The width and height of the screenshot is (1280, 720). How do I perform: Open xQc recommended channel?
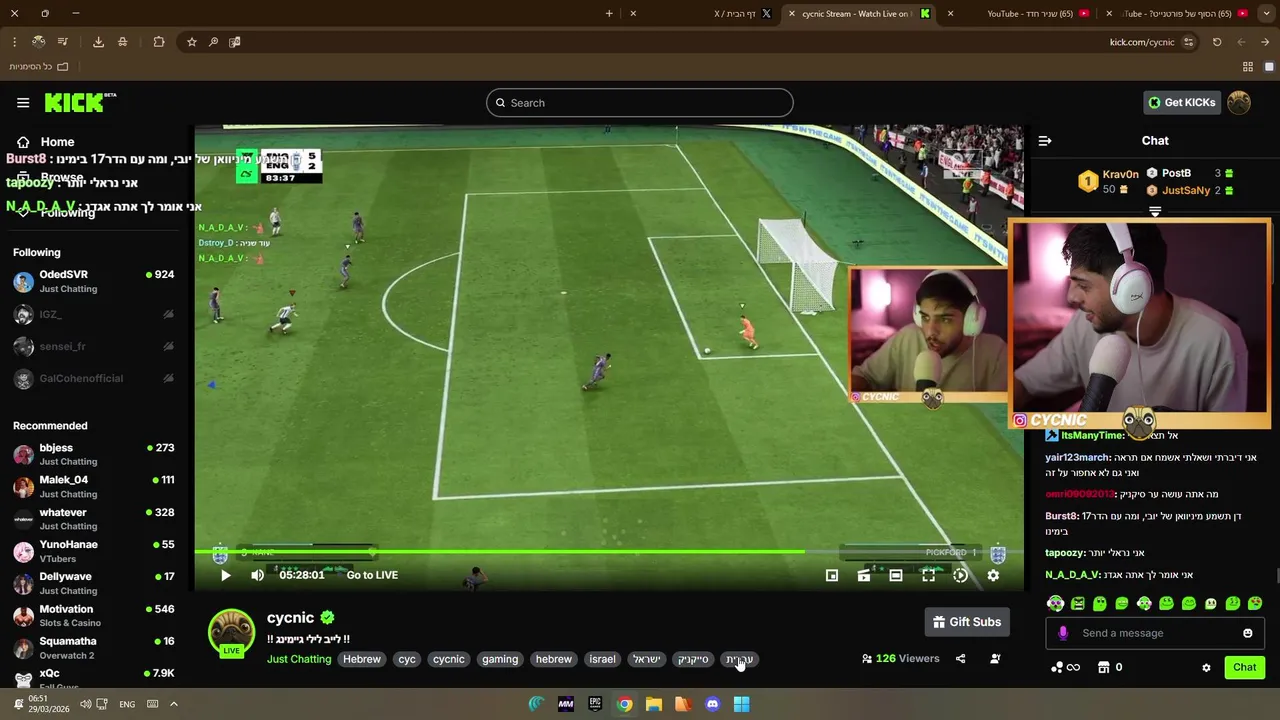(x=94, y=677)
